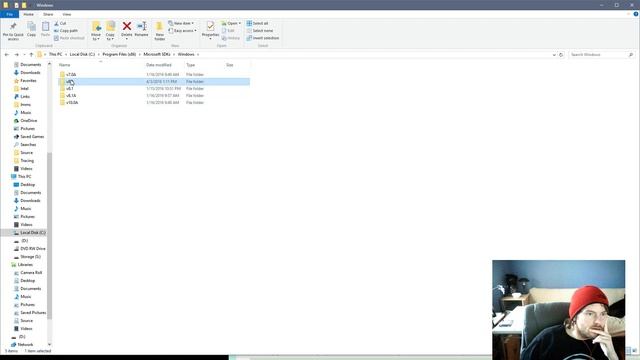
Task: Switch to the View ribbon tab
Action: tap(67, 14)
